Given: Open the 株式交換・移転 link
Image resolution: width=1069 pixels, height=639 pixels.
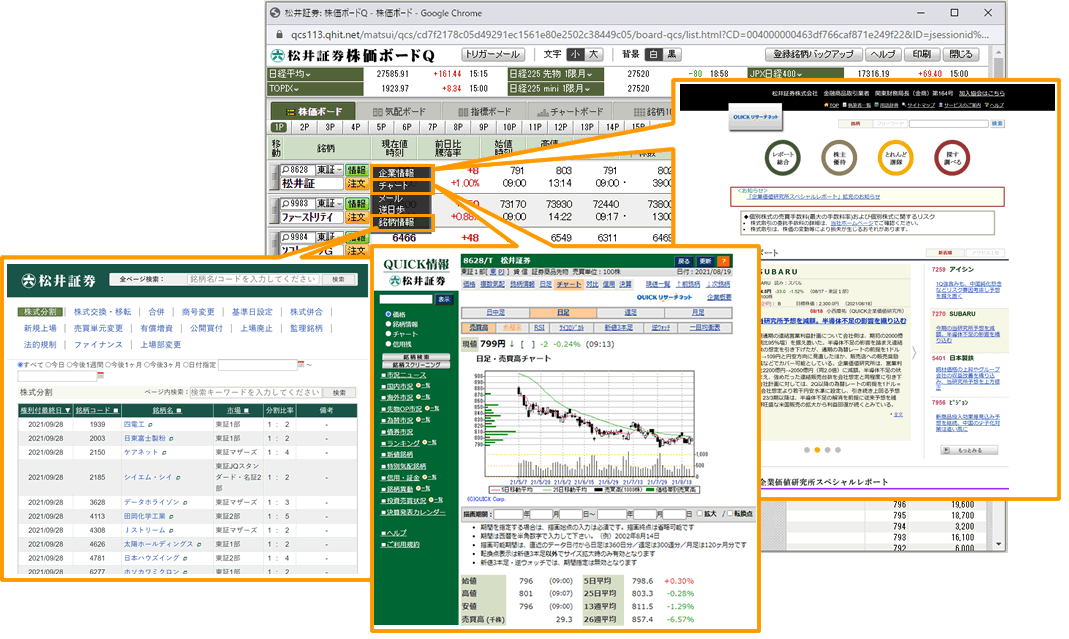Looking at the screenshot, I should coord(102,312).
